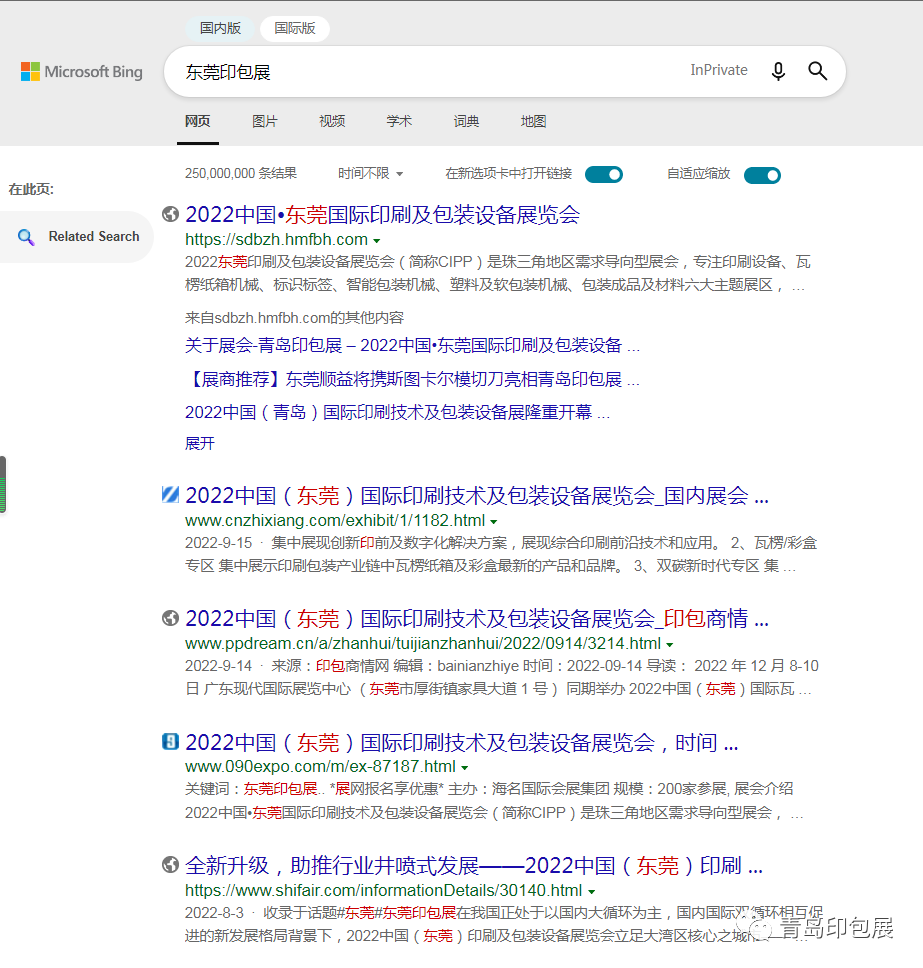The image size is (923, 968).
Task: Expand the arrow next to https://sdbzh.hmfbh.com
Action: coord(377,241)
